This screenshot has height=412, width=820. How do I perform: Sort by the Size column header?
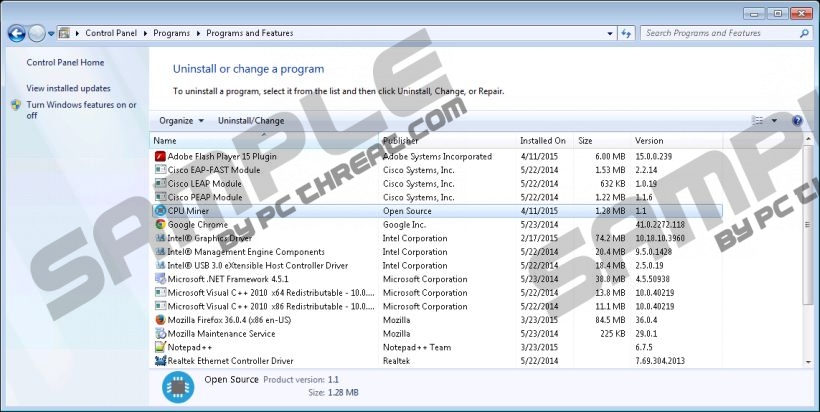602,141
